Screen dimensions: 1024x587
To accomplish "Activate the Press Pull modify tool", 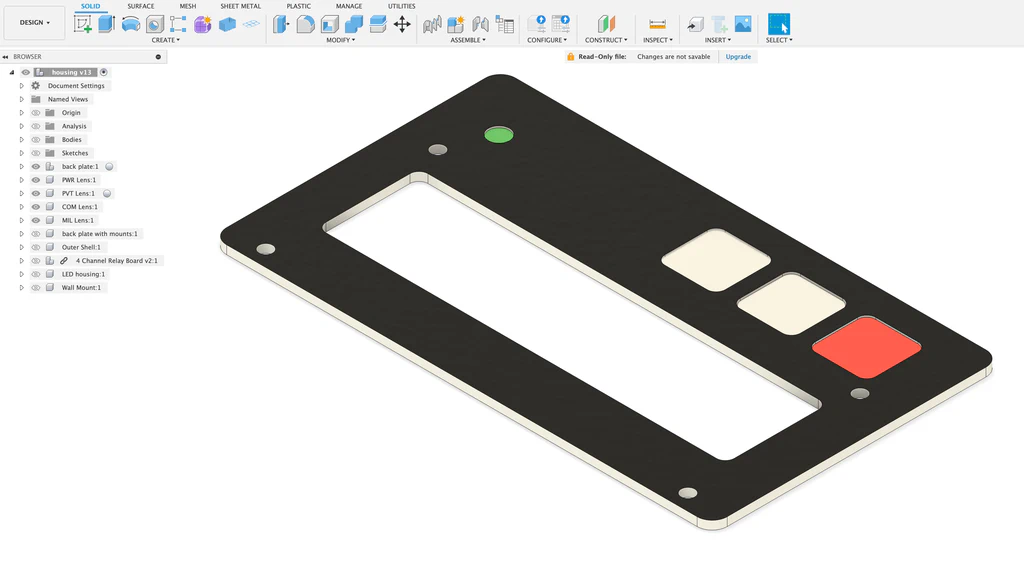I will point(279,24).
